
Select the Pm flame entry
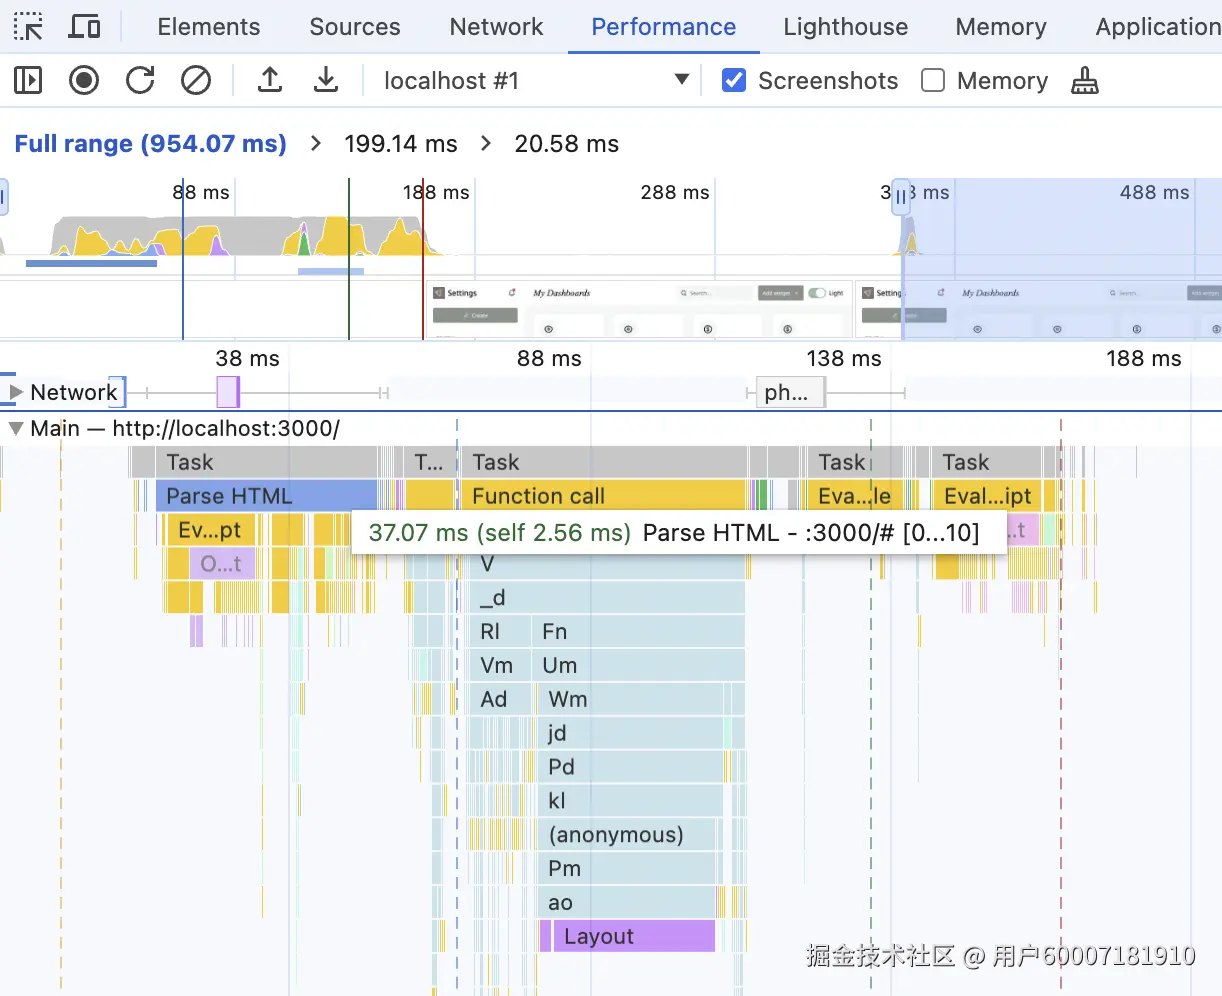[x=627, y=870]
